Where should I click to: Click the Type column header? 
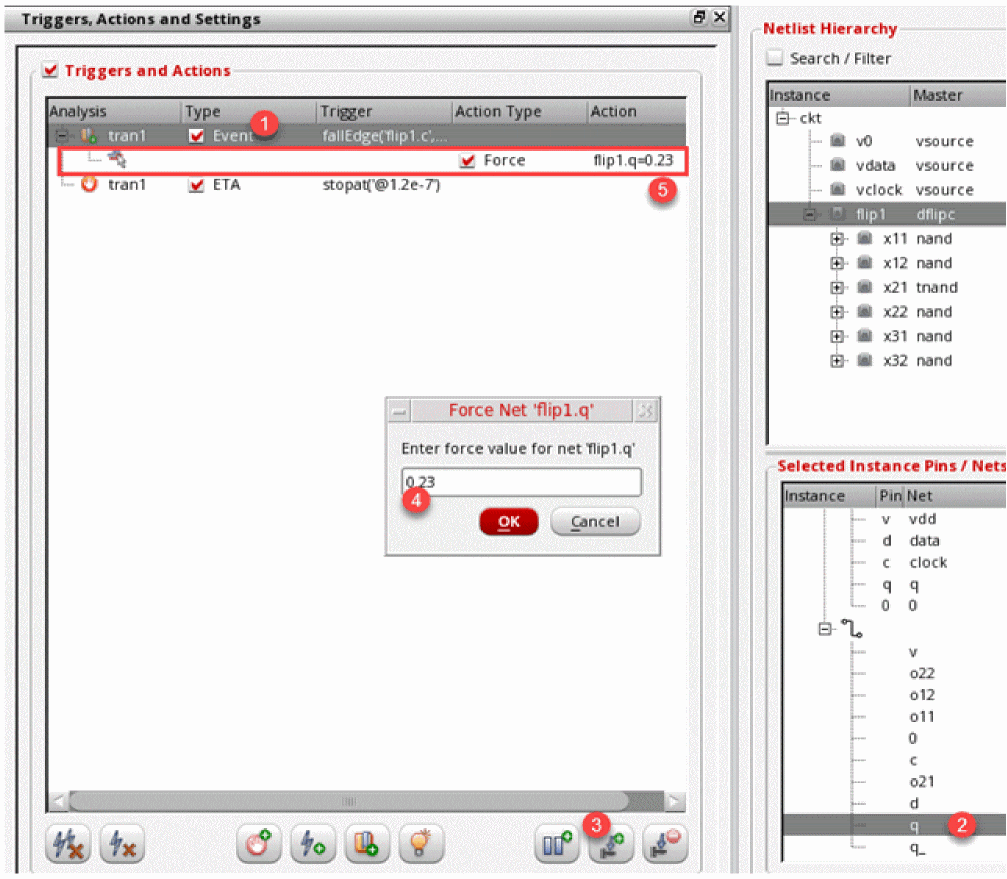click(x=249, y=111)
